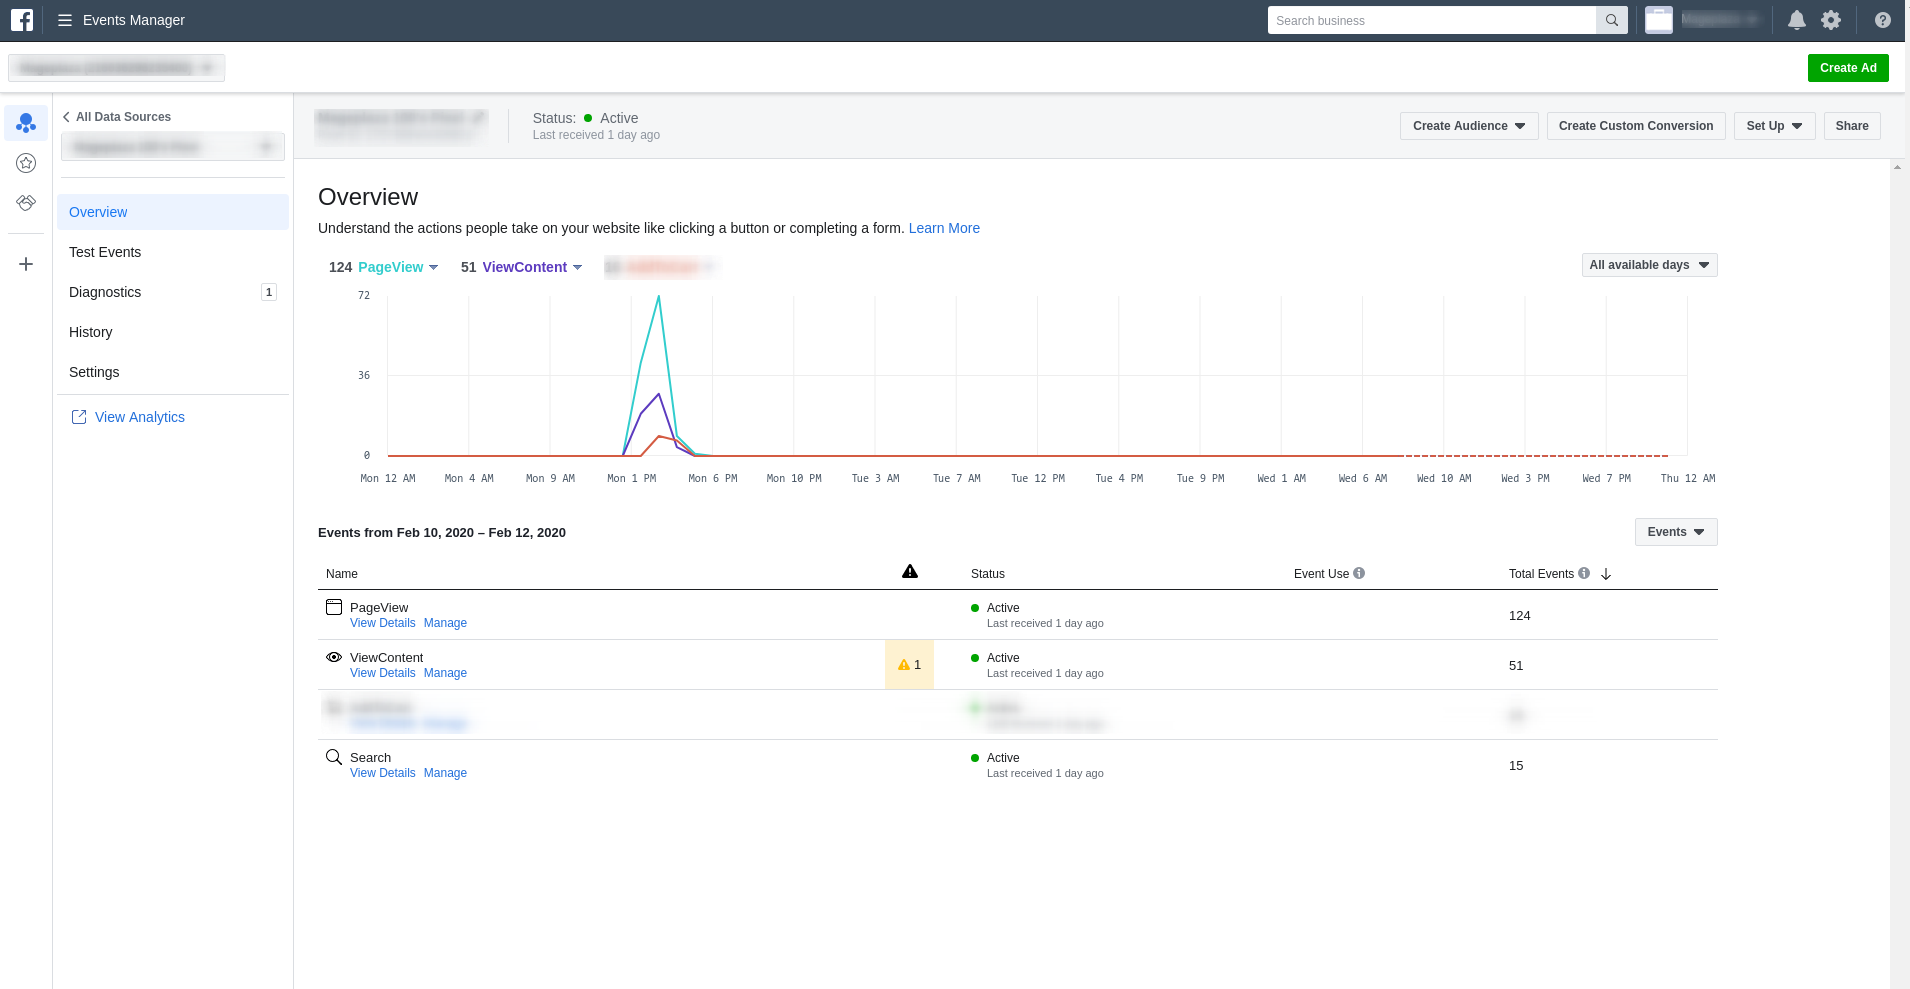Click the business account avatar thumbnail
Viewport: 1910px width, 989px height.
(1659, 20)
